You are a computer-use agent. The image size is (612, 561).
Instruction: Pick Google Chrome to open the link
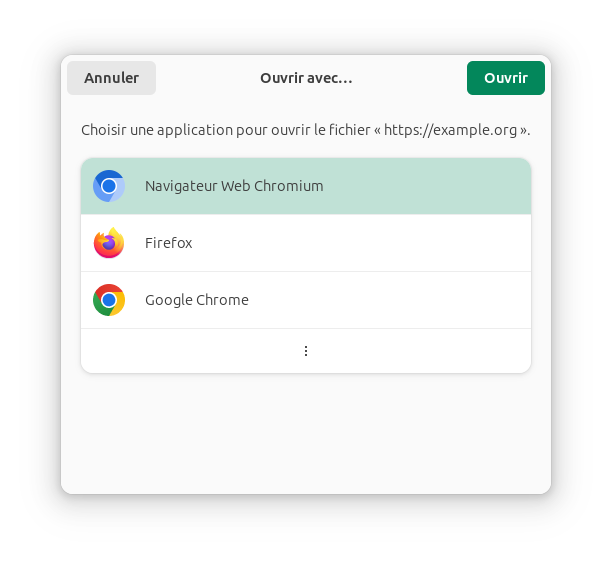coord(306,300)
